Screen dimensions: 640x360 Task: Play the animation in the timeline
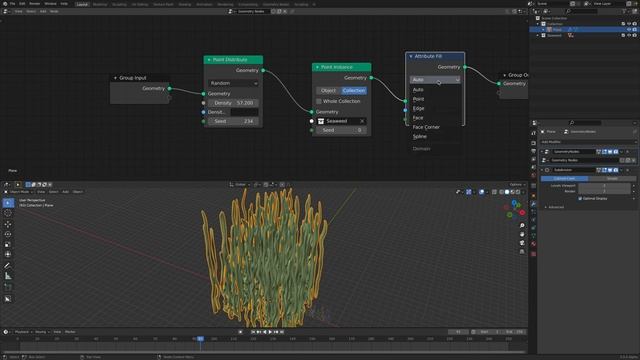pos(270,332)
